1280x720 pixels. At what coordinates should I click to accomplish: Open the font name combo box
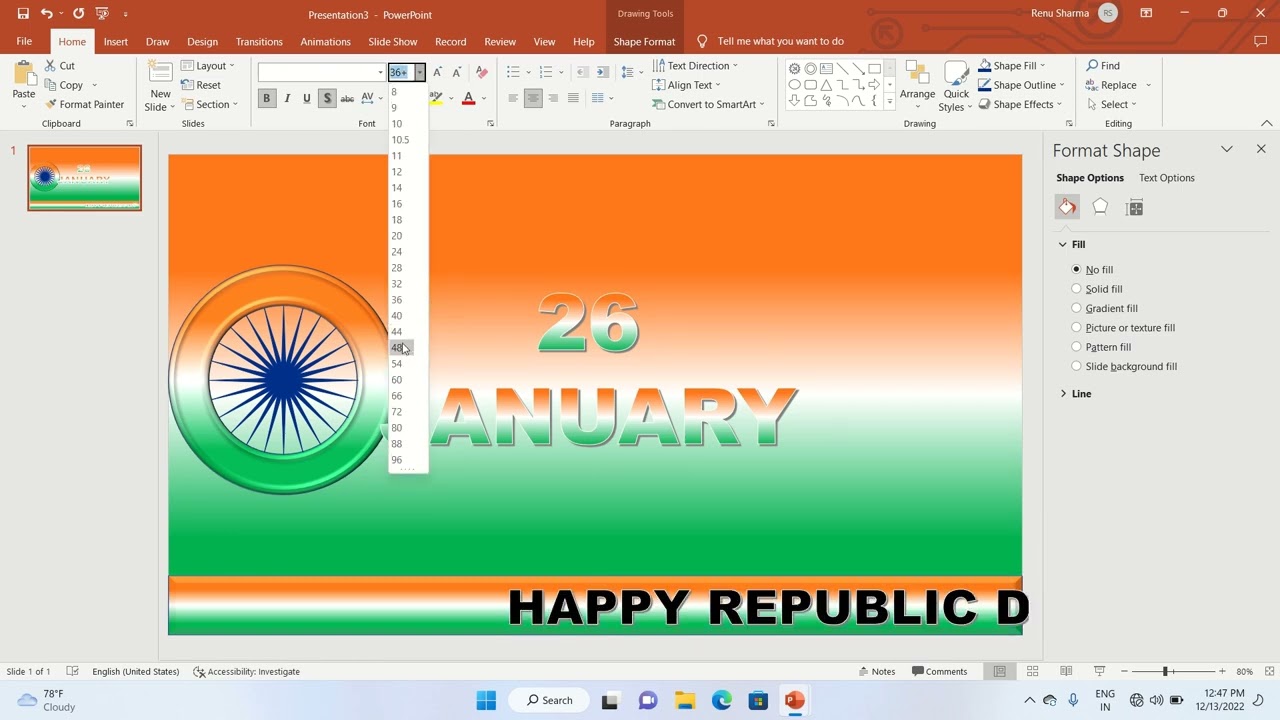tap(321, 72)
